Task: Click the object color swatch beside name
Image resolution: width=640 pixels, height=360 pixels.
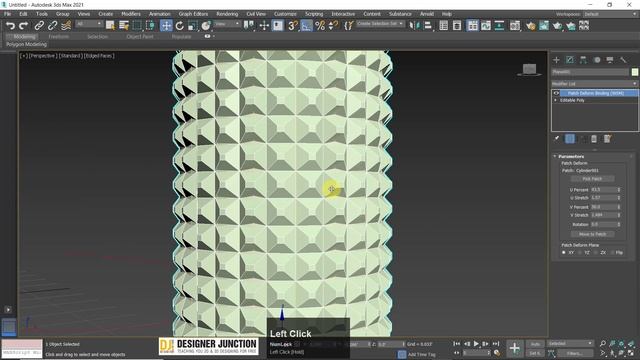Action: click(634, 72)
